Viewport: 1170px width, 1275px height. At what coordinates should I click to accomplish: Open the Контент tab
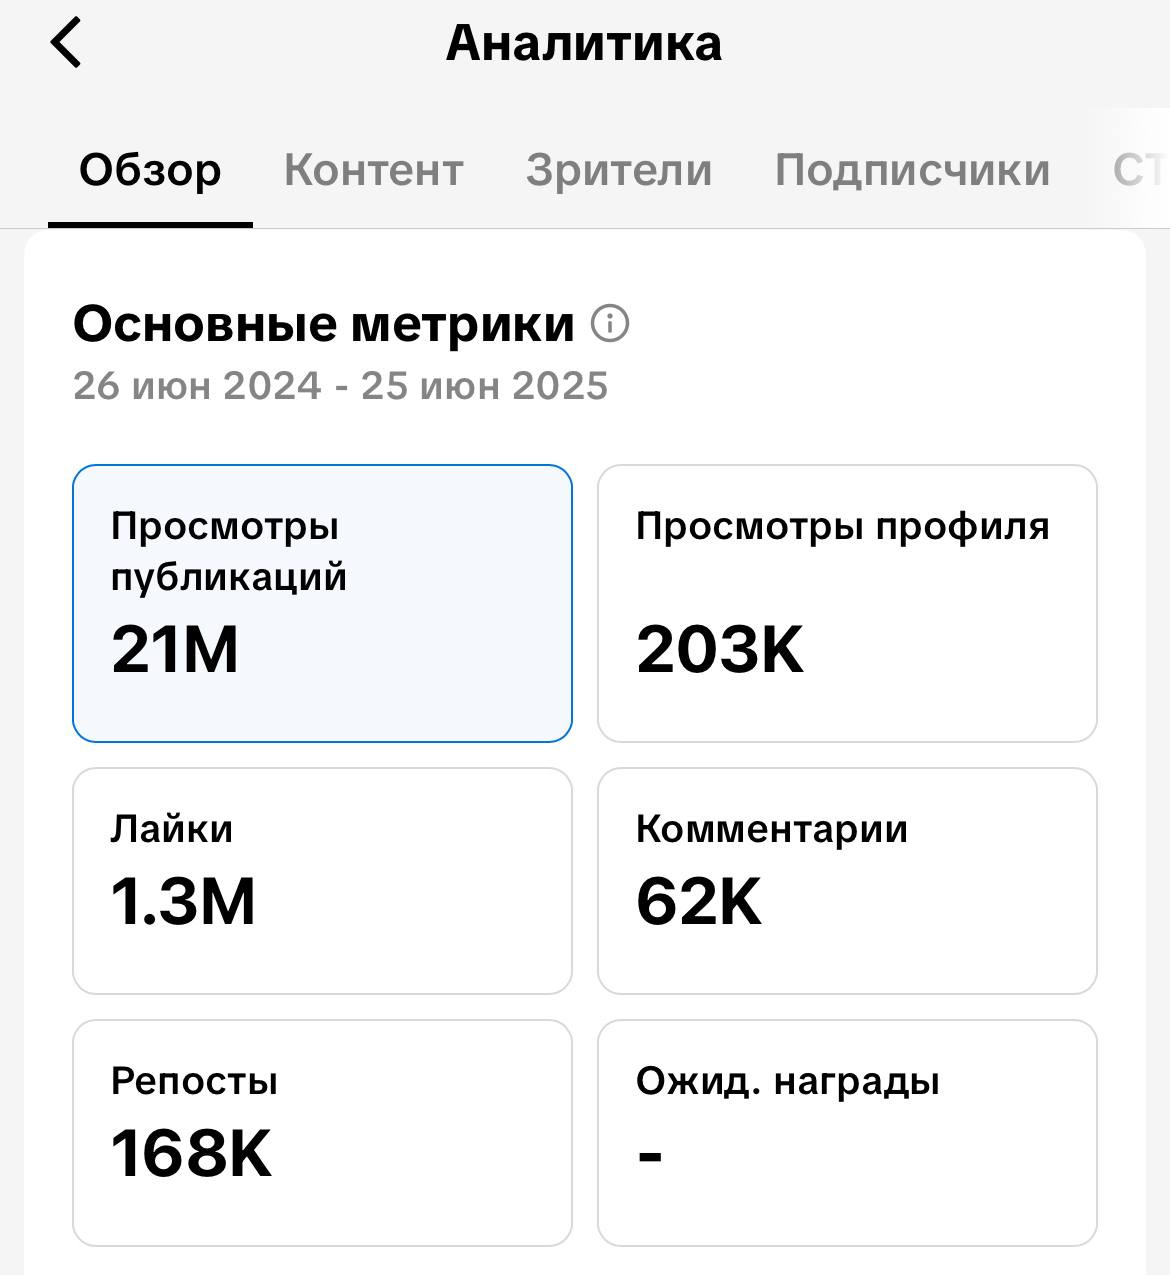click(x=374, y=170)
